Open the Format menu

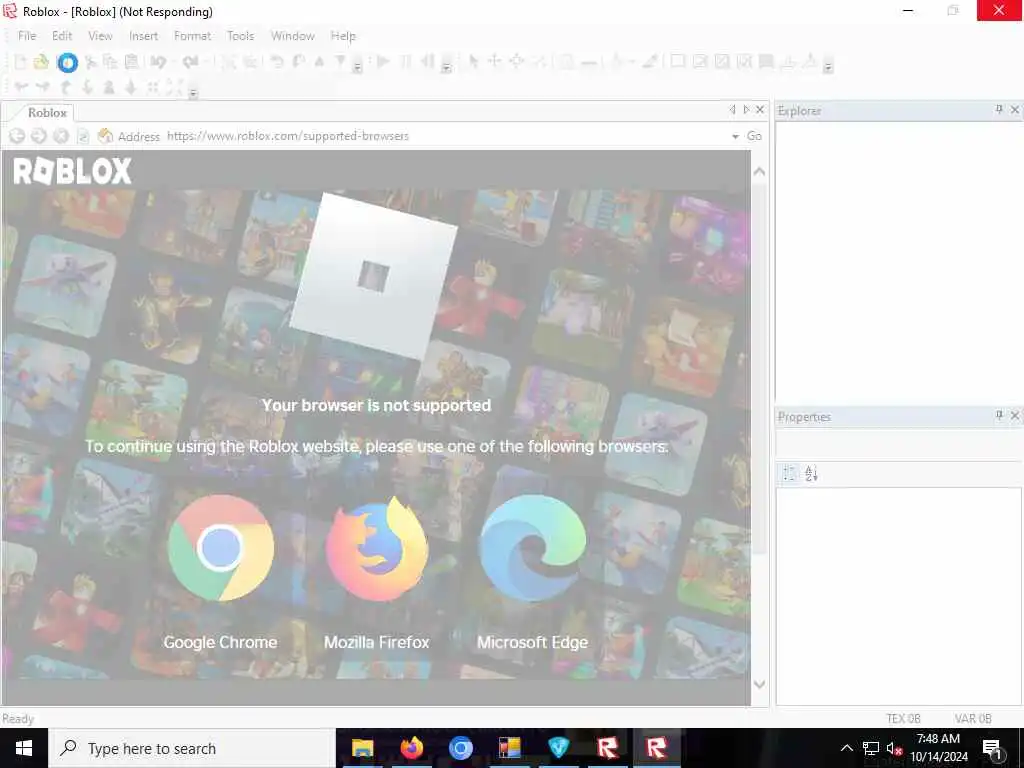tap(193, 36)
